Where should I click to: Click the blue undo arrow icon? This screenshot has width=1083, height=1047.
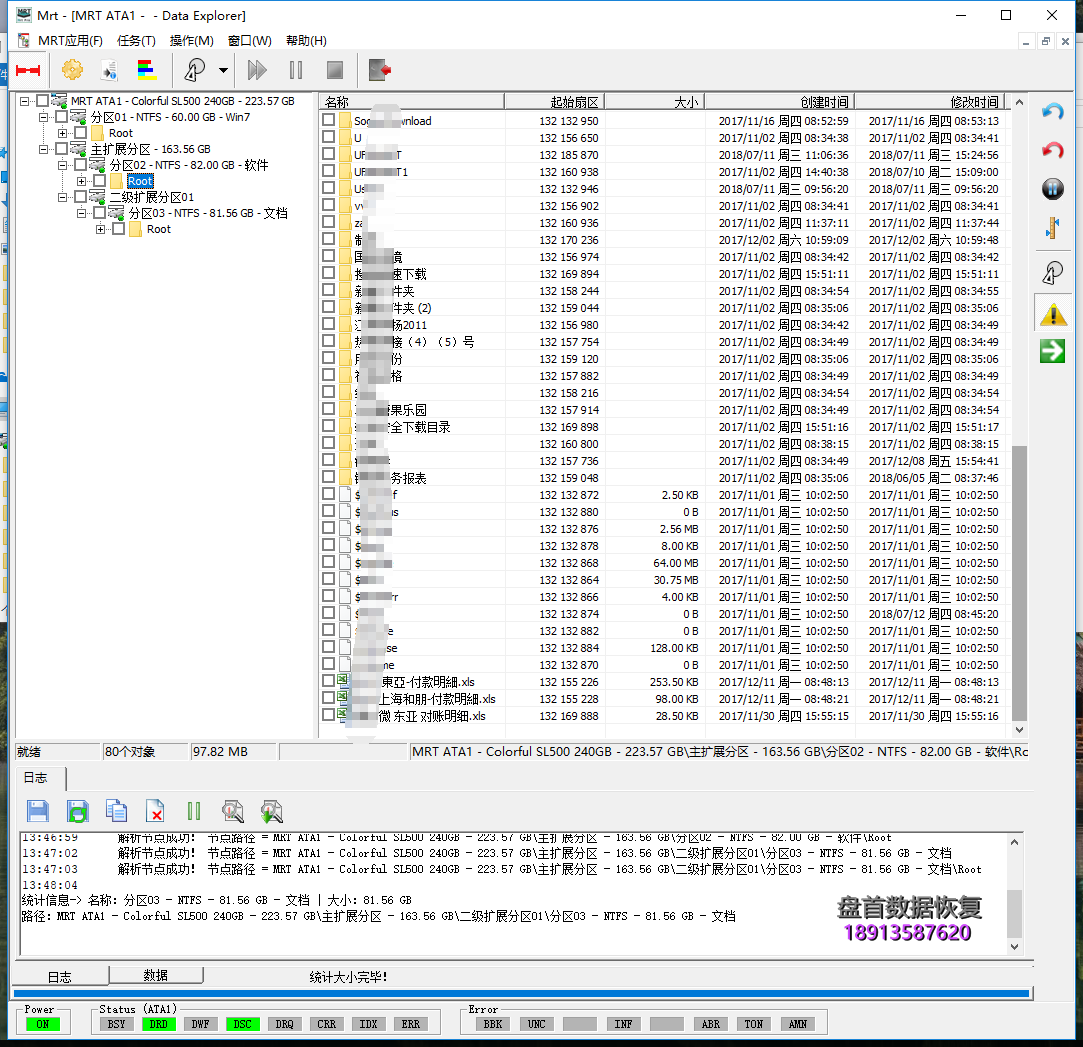pos(1052,112)
